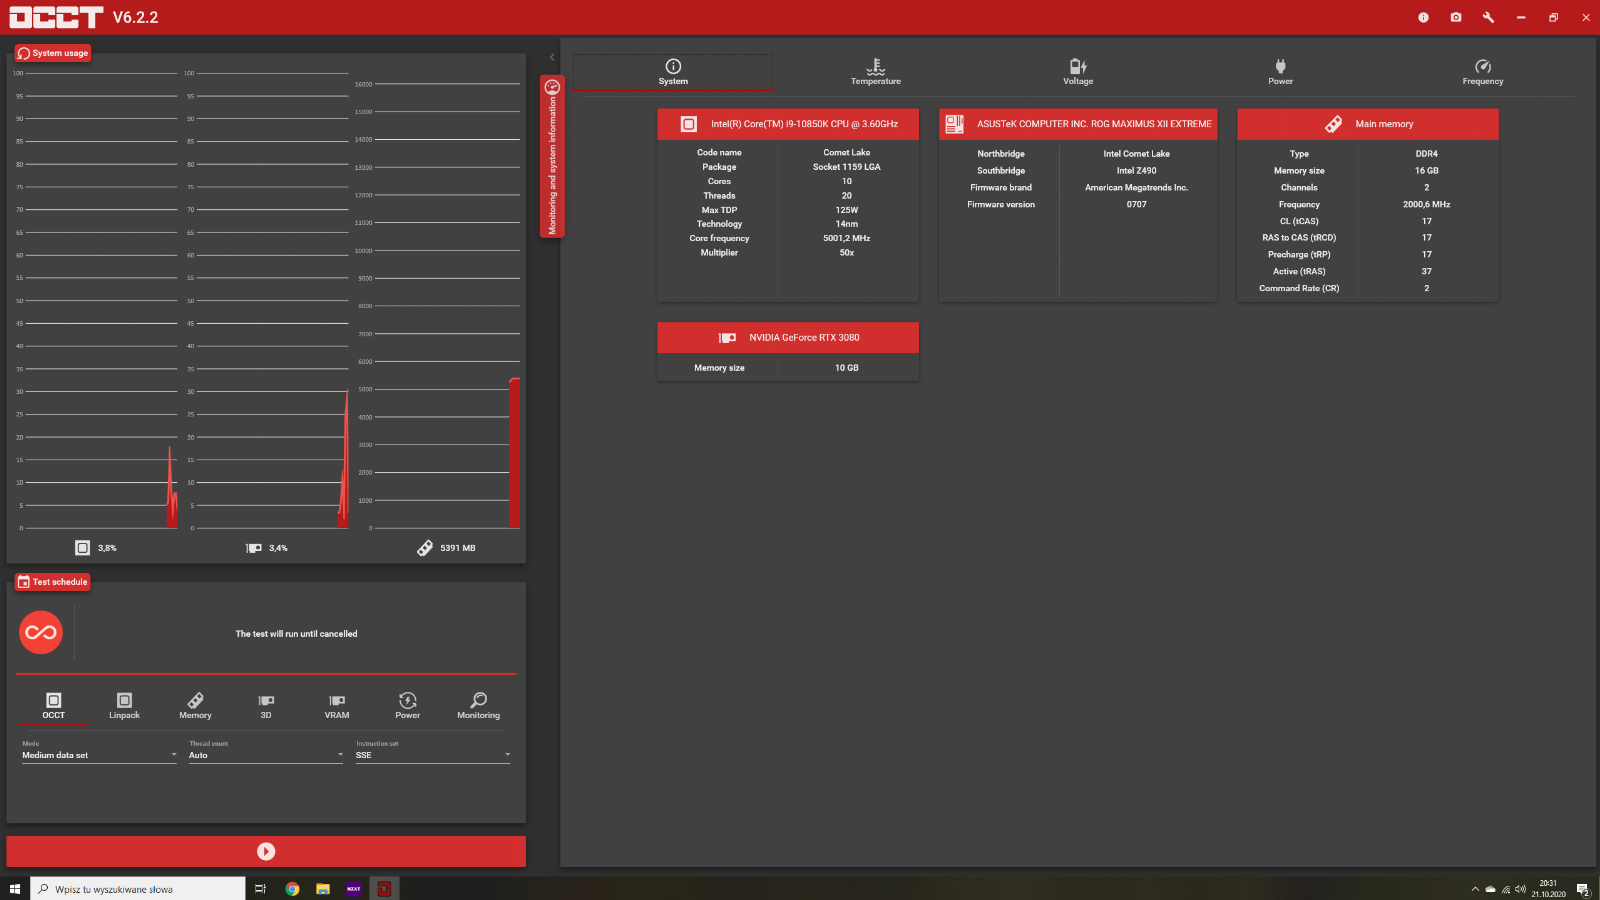Open Task View in the taskbar
This screenshot has height=900, width=1600.
260,888
